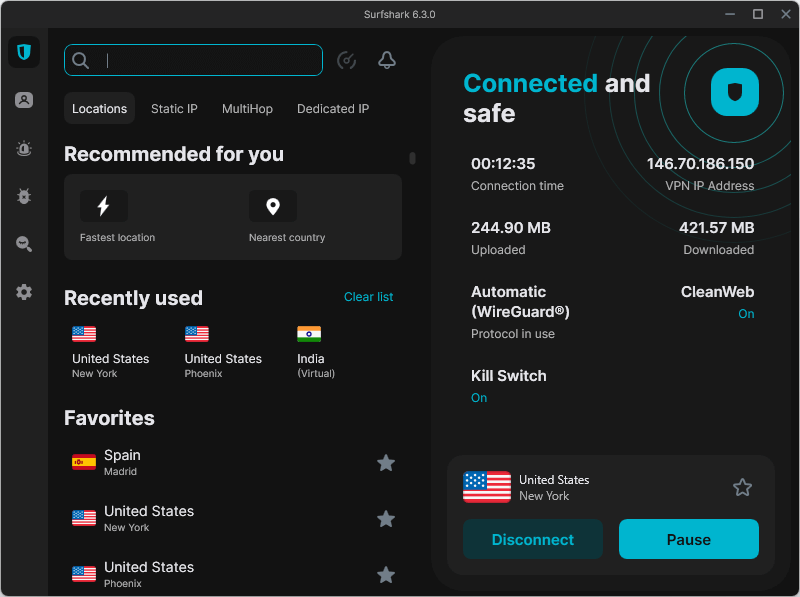Screen dimensions: 800x597
Task: Switch to the MultiHop tab
Action: (x=247, y=108)
